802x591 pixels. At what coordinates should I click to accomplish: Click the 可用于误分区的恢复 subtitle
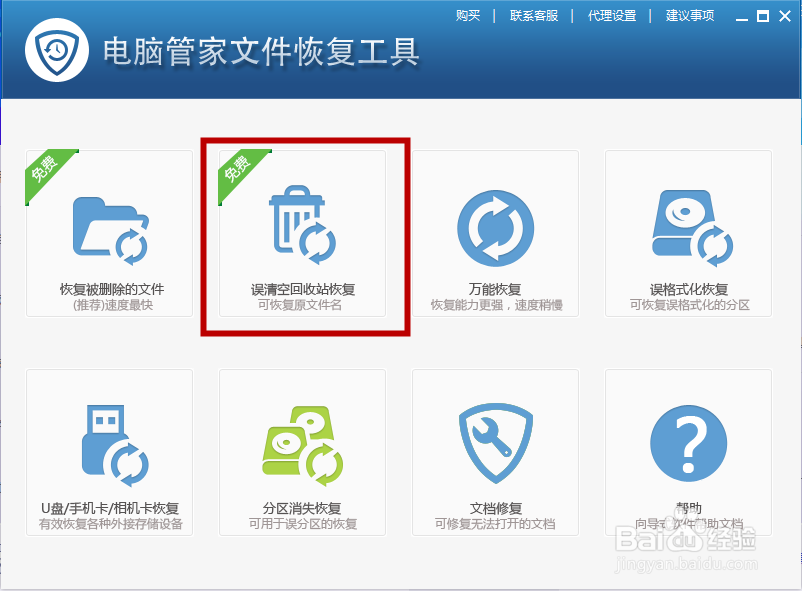click(303, 524)
